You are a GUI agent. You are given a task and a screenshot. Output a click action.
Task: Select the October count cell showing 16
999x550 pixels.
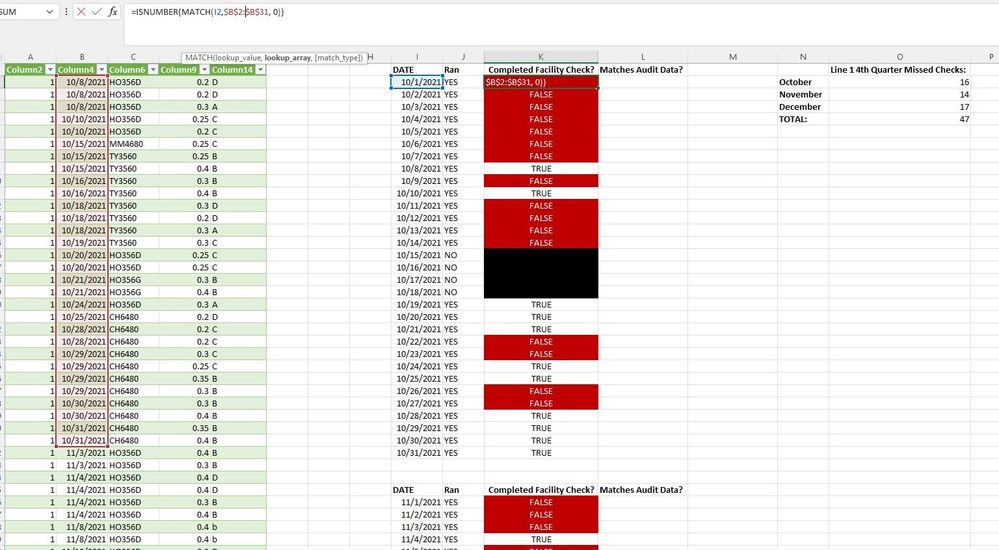(900, 82)
